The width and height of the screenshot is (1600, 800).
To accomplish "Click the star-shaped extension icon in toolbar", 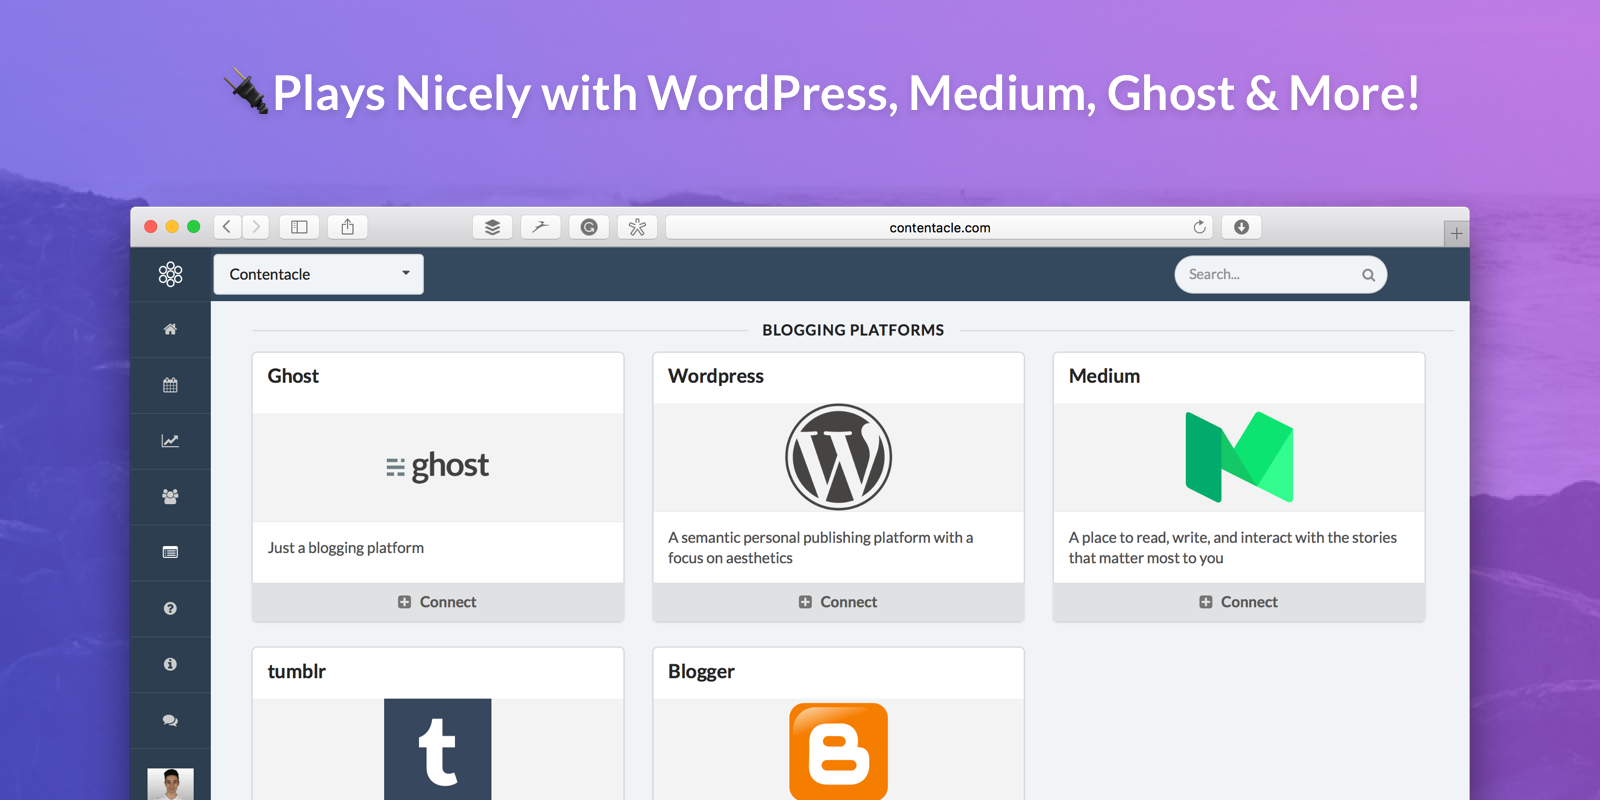I will (637, 227).
